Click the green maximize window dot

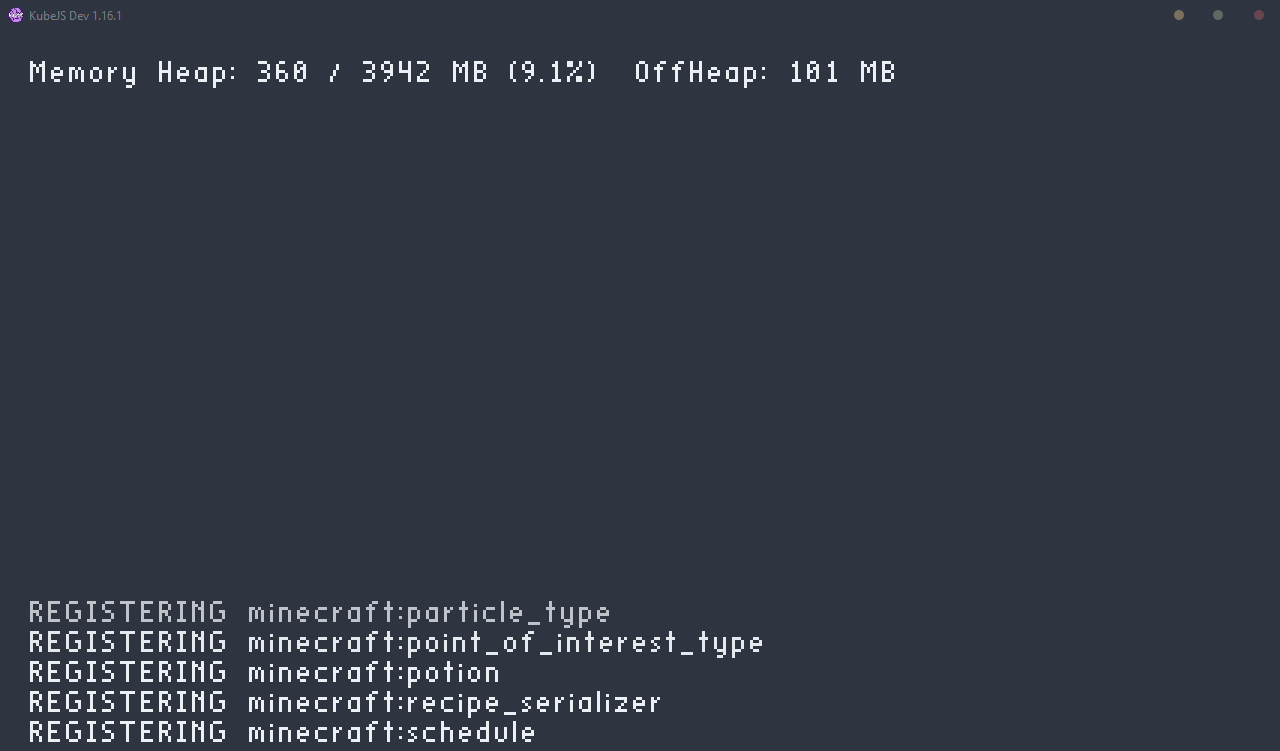tap(1218, 15)
